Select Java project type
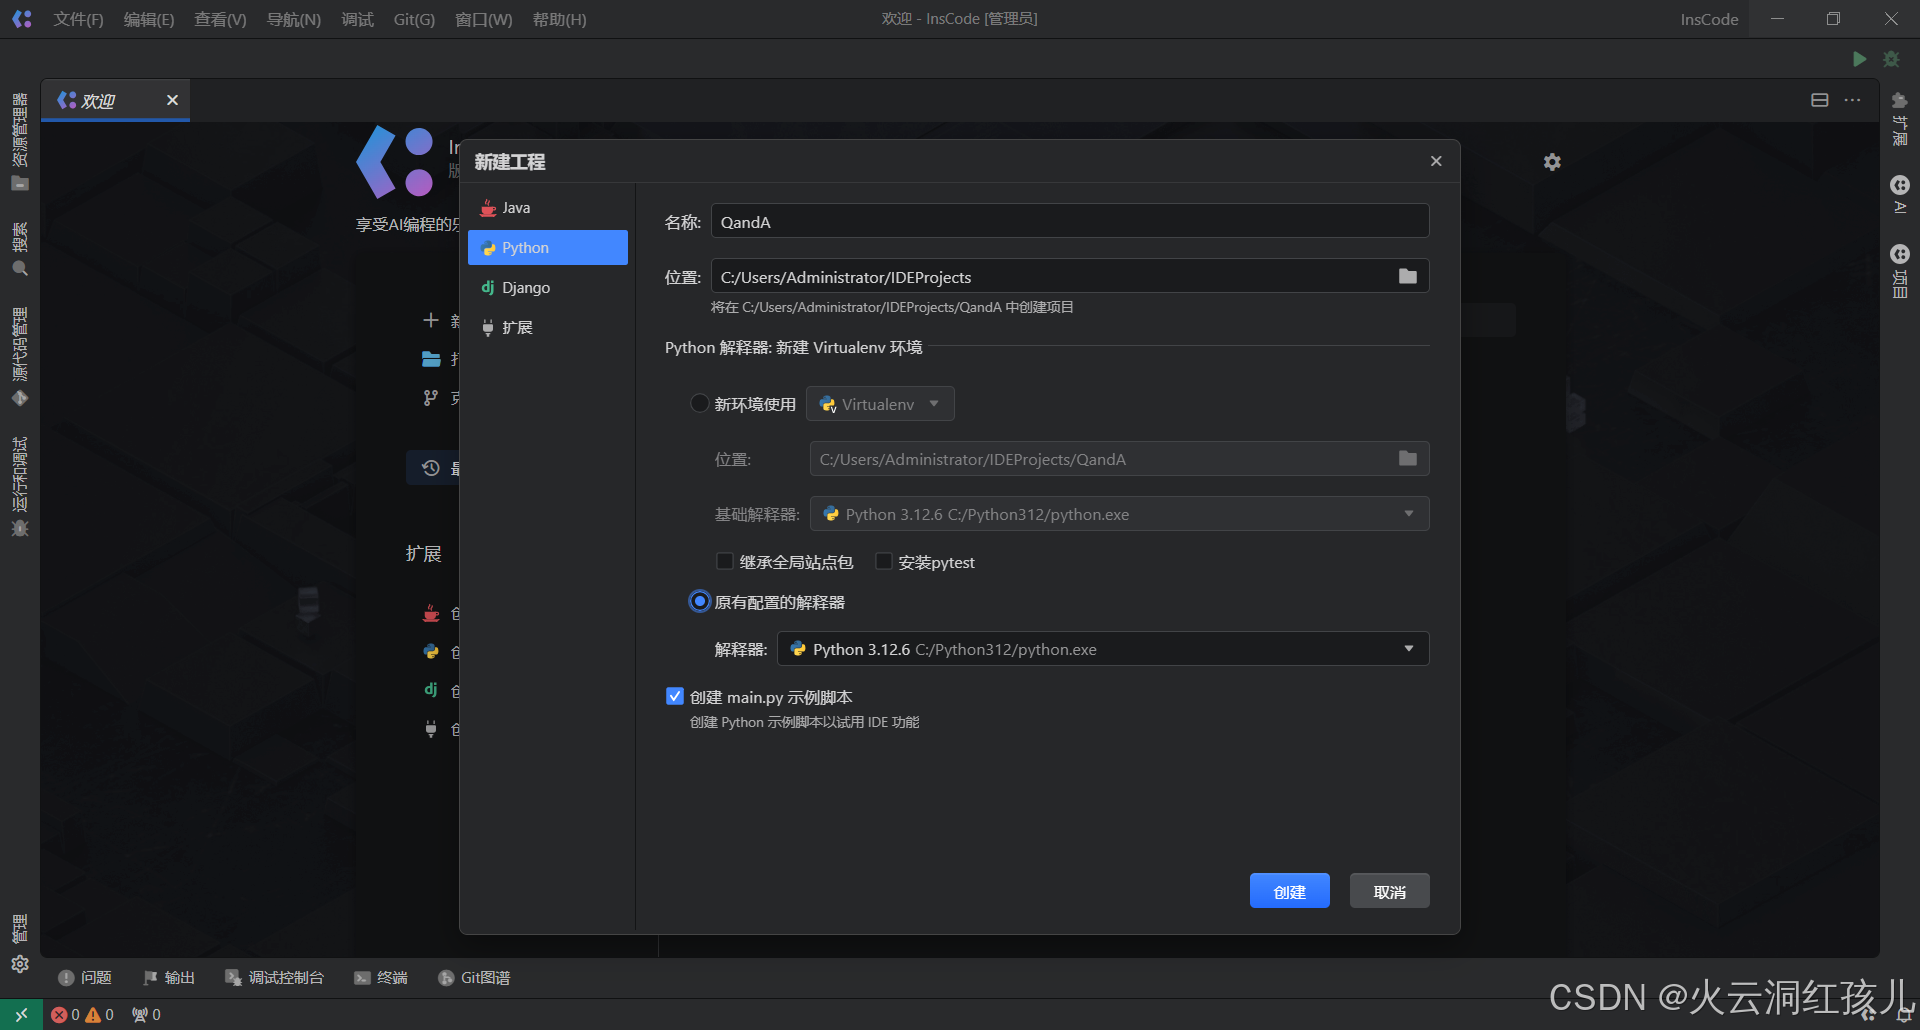This screenshot has height=1030, width=1920. pyautogui.click(x=548, y=207)
